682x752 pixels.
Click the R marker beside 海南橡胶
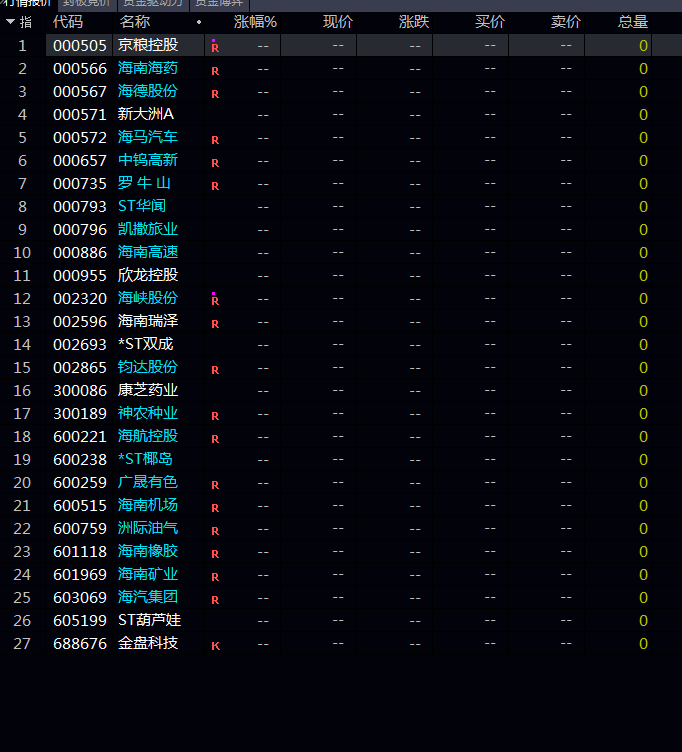[x=215, y=554]
